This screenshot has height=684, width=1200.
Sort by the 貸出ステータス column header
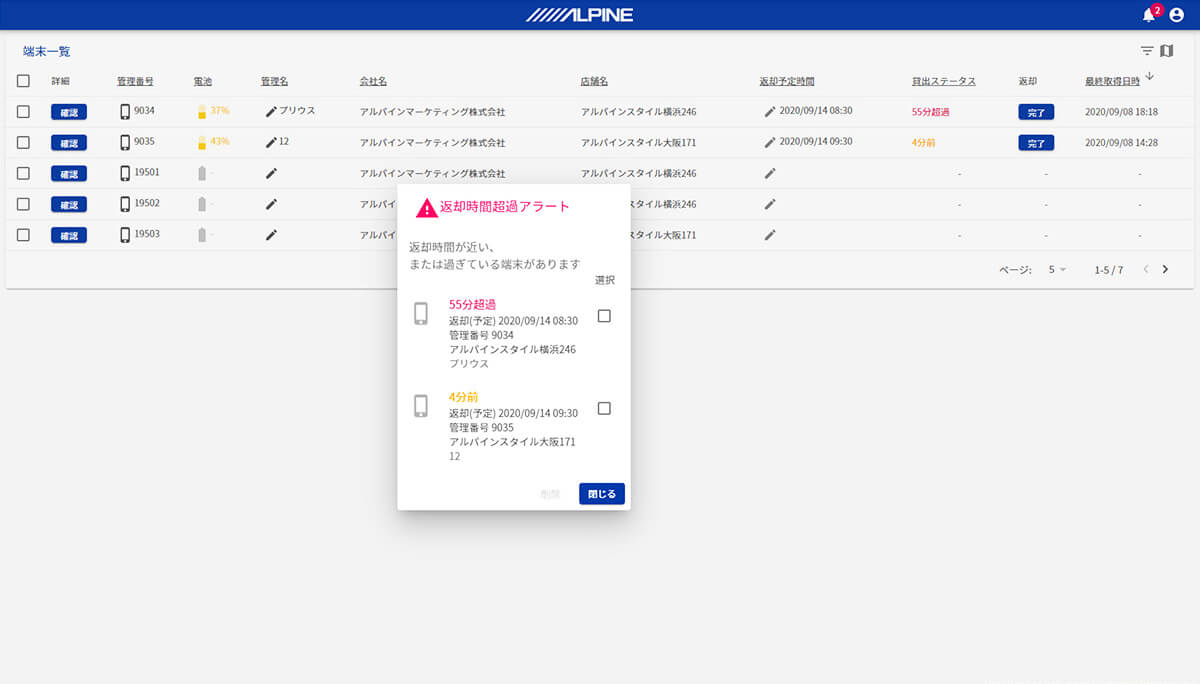[x=943, y=81]
